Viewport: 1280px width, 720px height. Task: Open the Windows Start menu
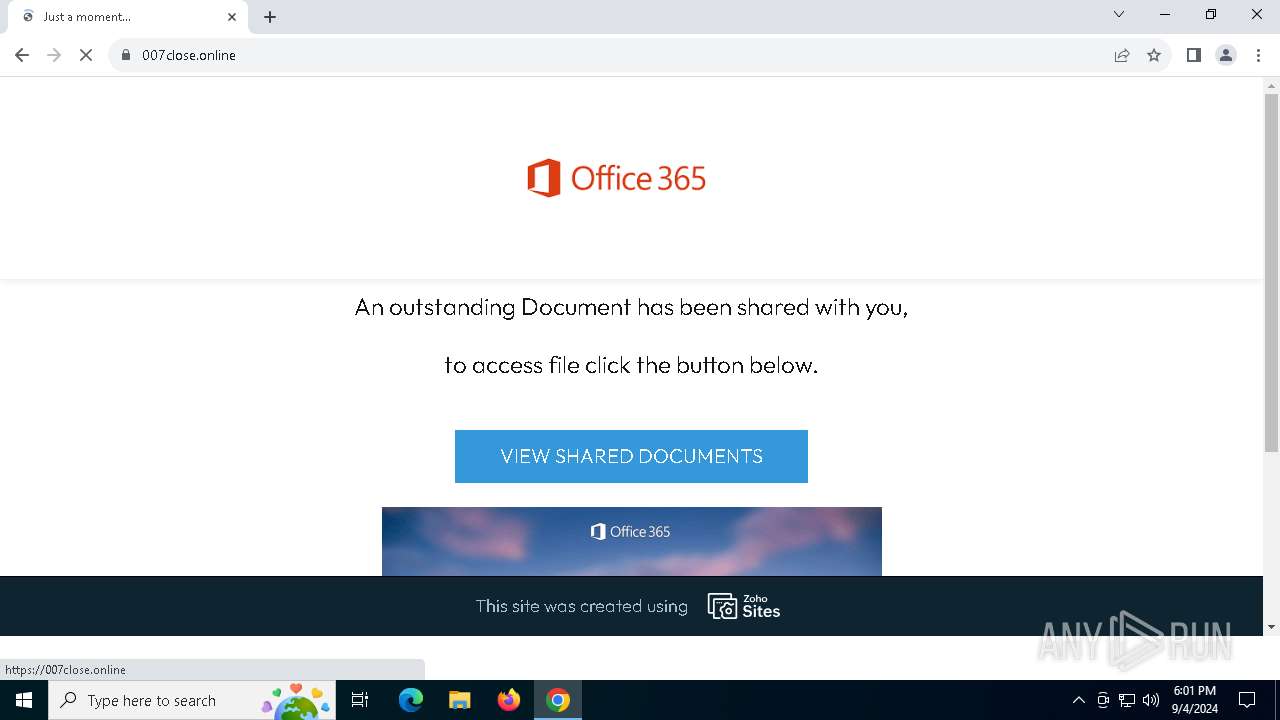(24, 700)
